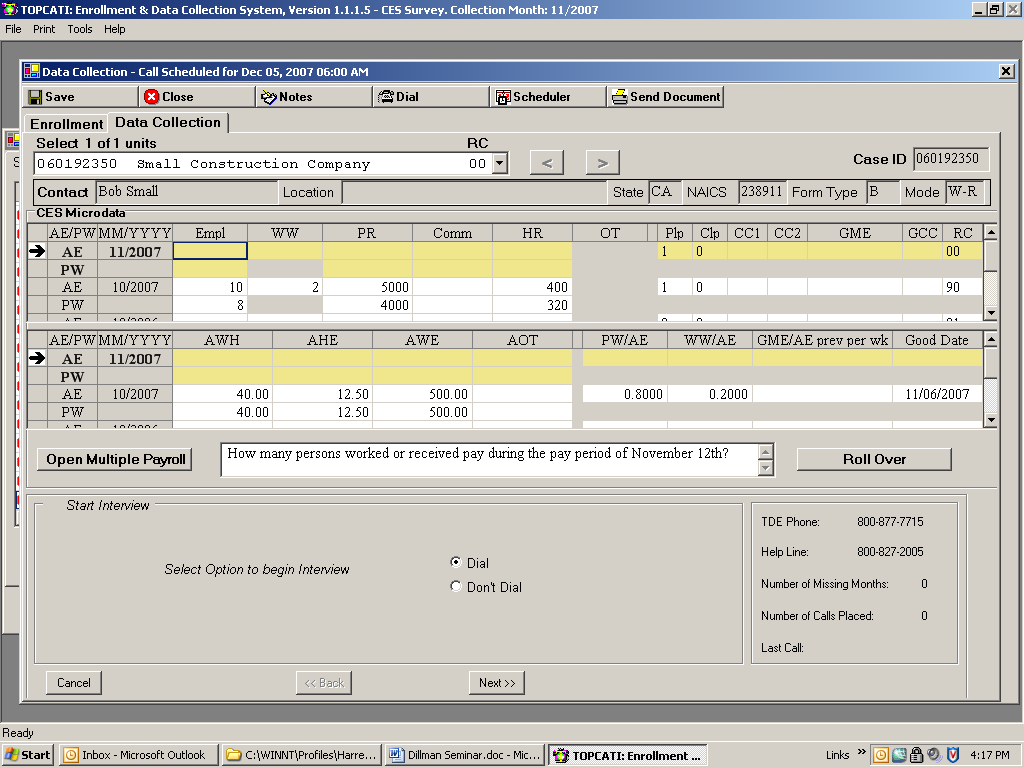
Task: Click the Start button in taskbar
Action: [x=28, y=755]
